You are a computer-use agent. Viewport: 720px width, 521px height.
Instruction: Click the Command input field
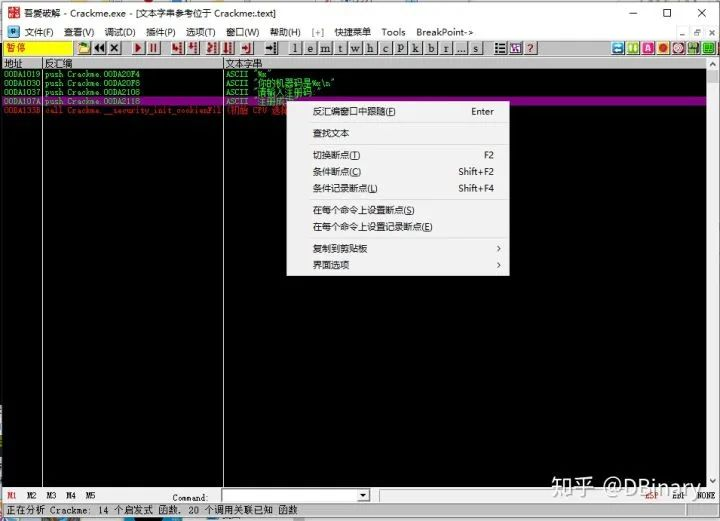coord(288,496)
